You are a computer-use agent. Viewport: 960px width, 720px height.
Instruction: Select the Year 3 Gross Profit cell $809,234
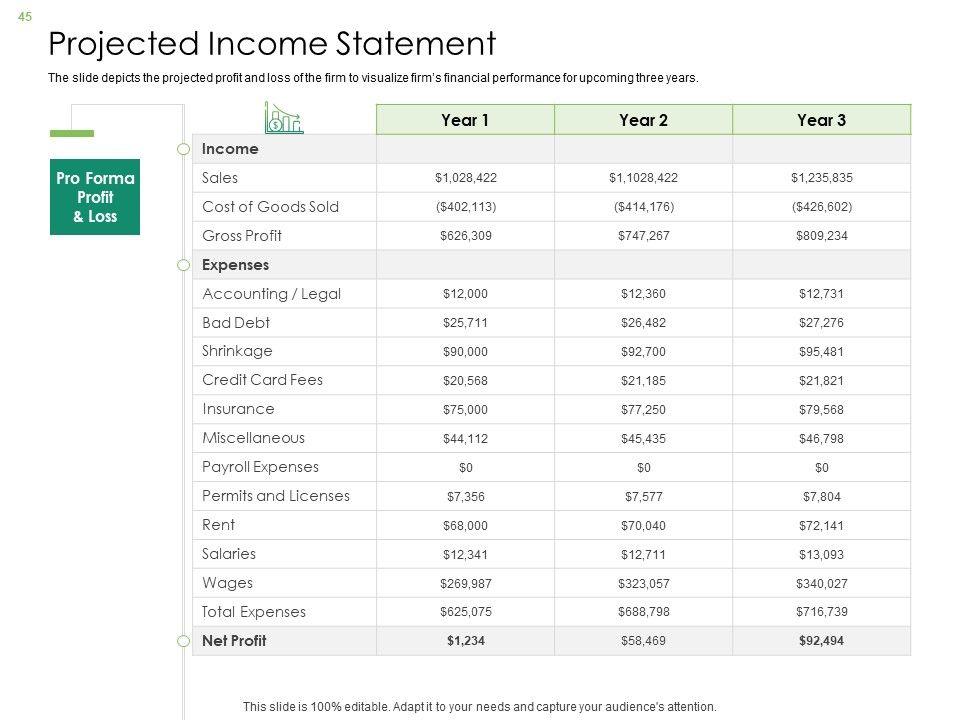[822, 236]
